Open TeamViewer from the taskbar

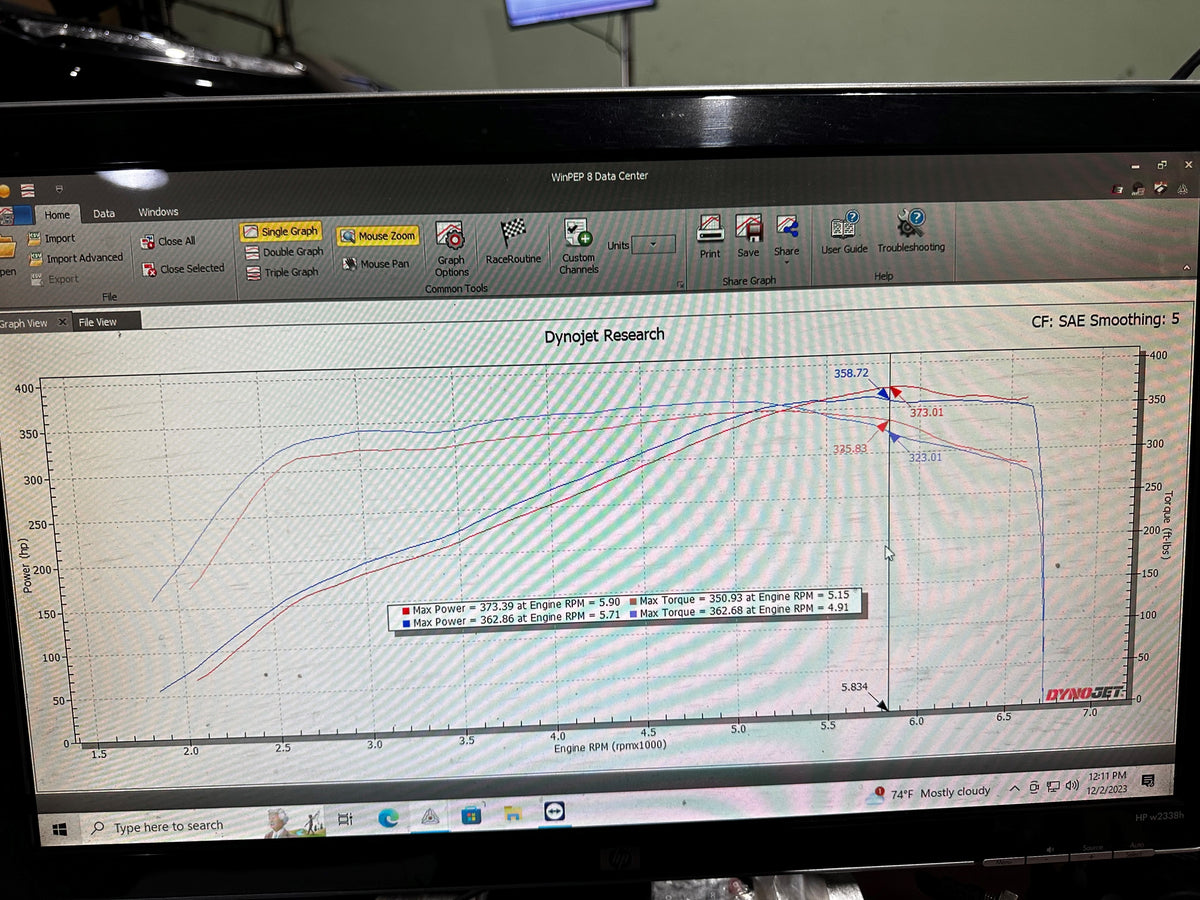click(x=554, y=812)
